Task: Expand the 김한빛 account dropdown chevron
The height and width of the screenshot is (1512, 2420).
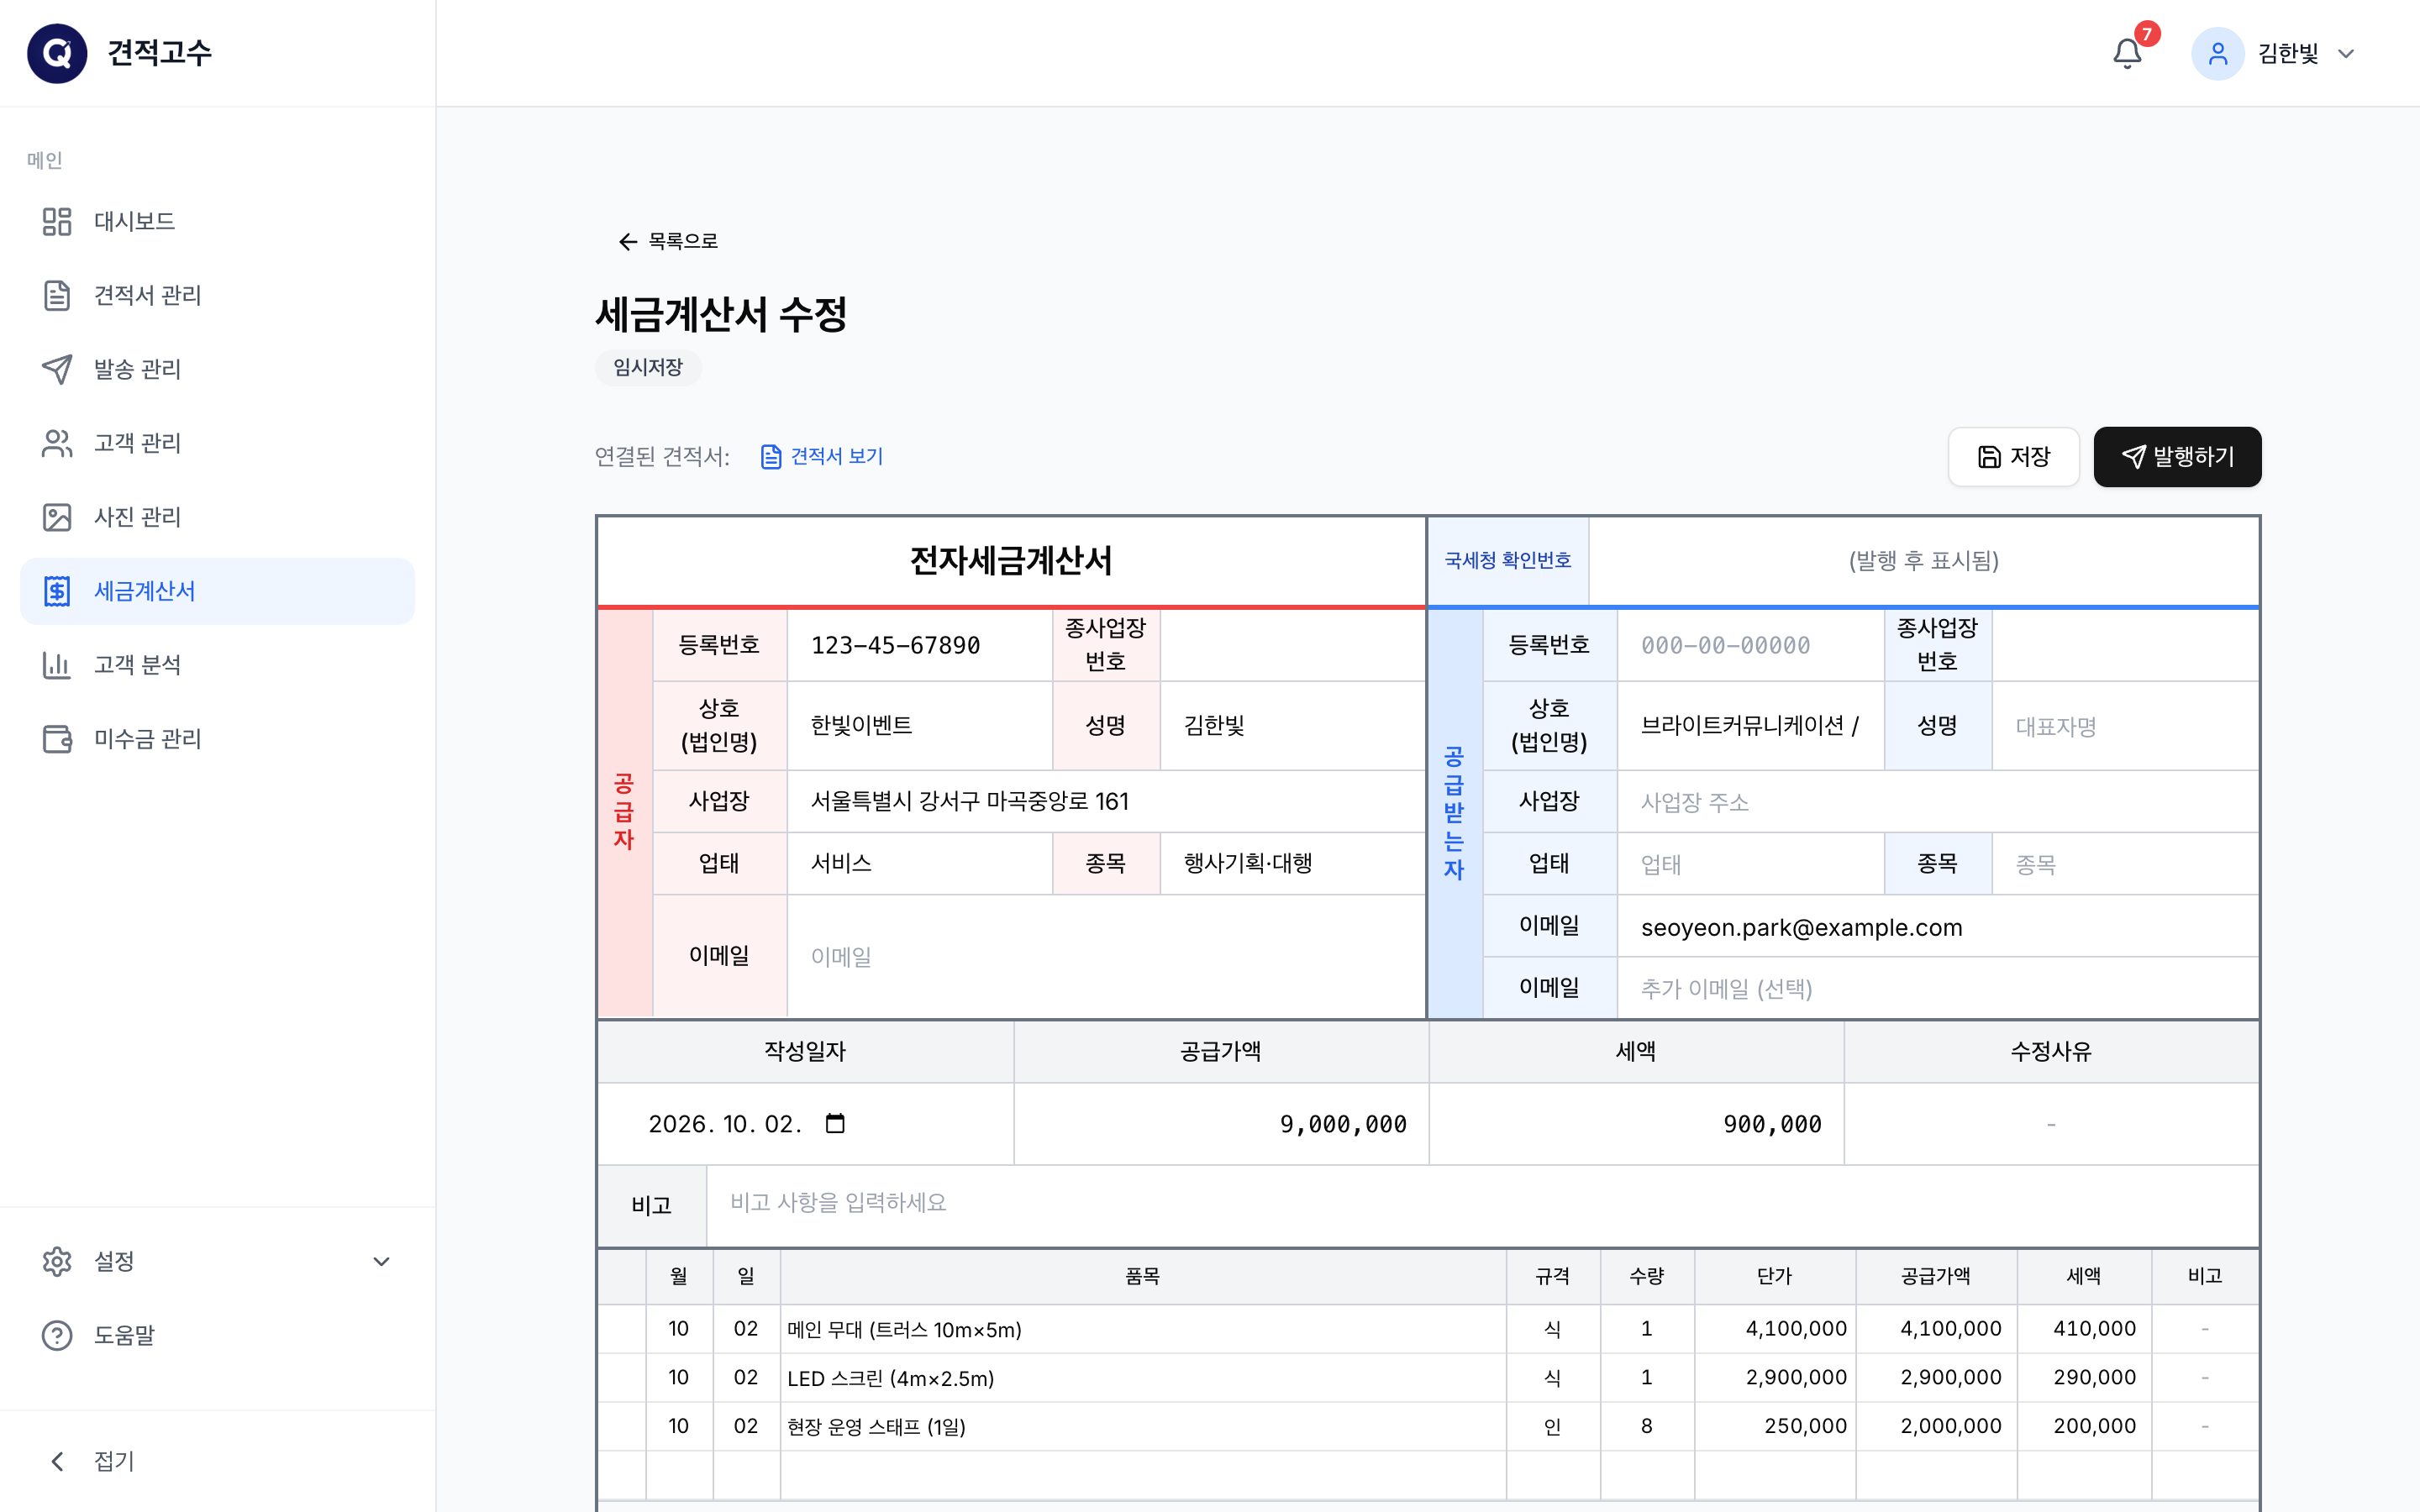Action: coord(2346,54)
